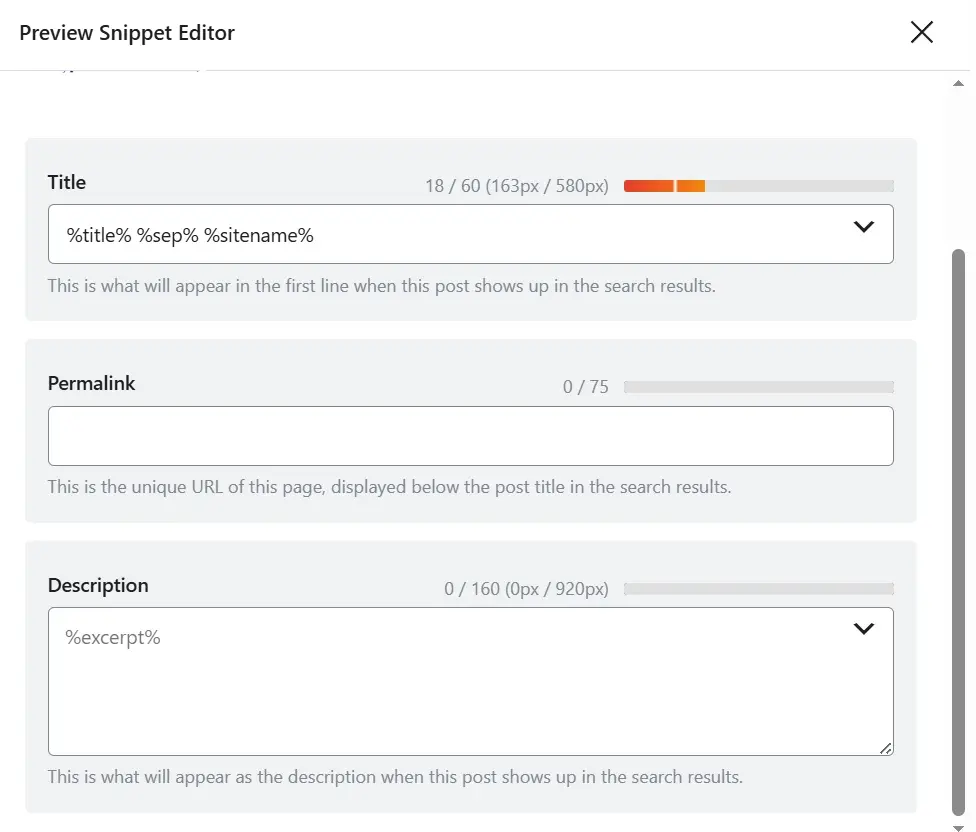Click the Permalink field label
976x832 pixels.
click(91, 384)
